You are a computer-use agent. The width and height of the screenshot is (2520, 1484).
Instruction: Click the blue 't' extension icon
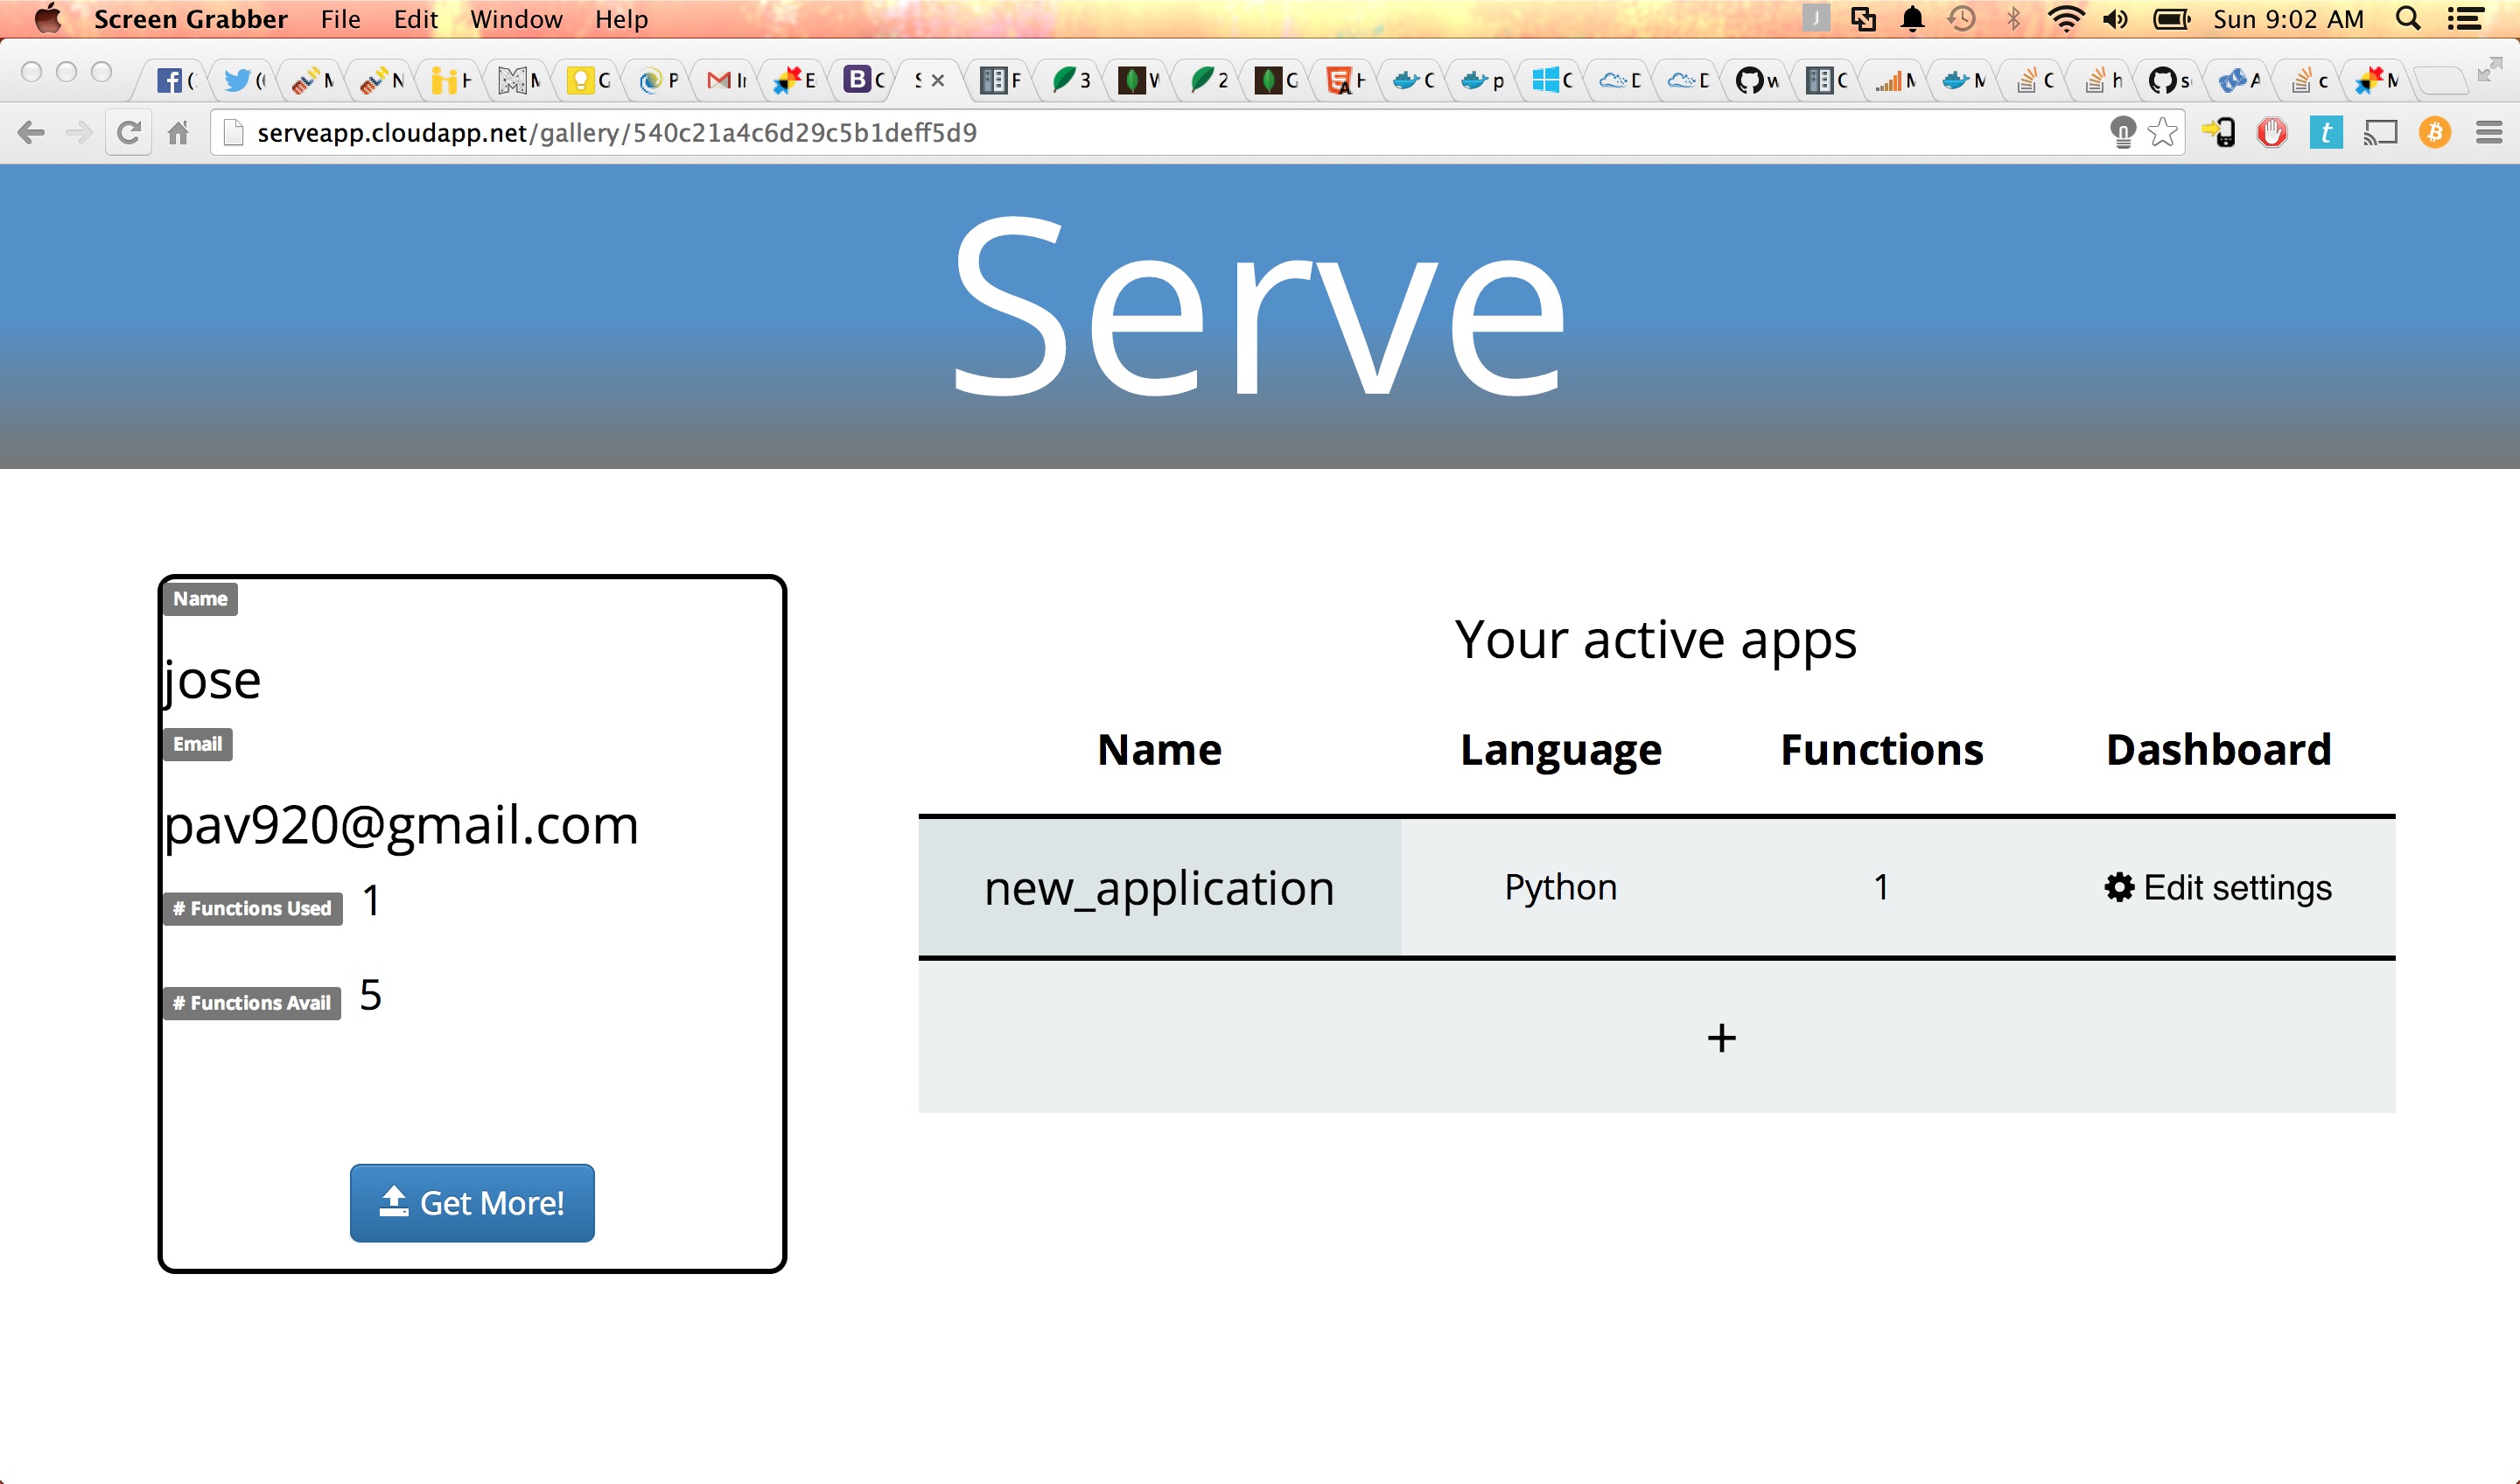(2326, 133)
